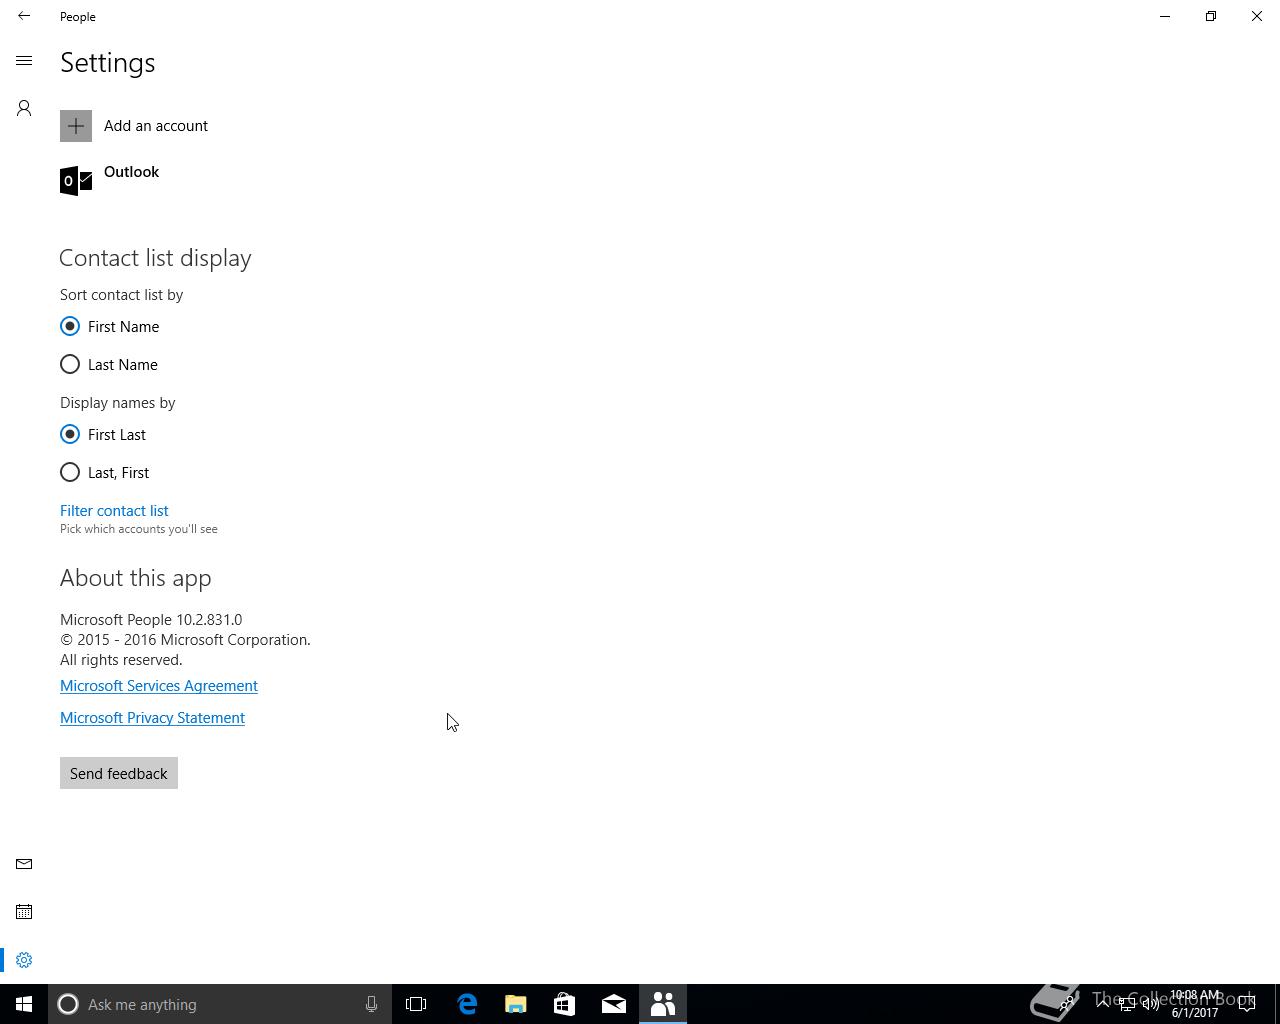This screenshot has height=1024, width=1280.
Task: Switch to Calendar via sidebar calendar icon
Action: click(24, 912)
